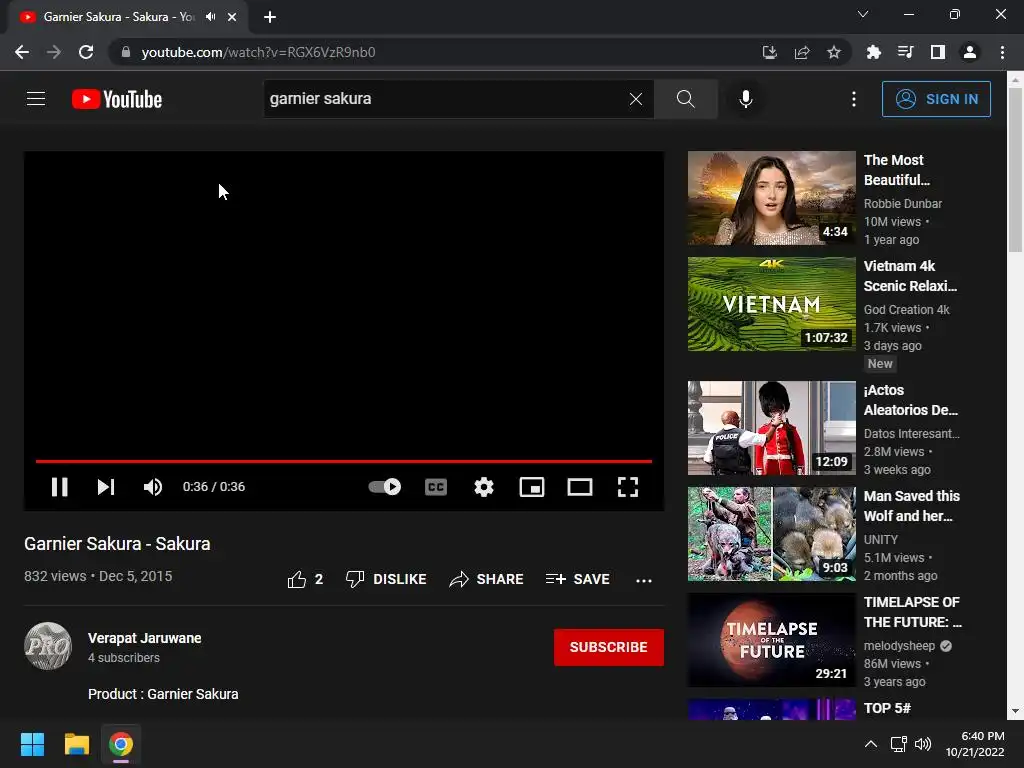Viewport: 1024px width, 768px height.
Task: Skip to next video
Action: [106, 487]
